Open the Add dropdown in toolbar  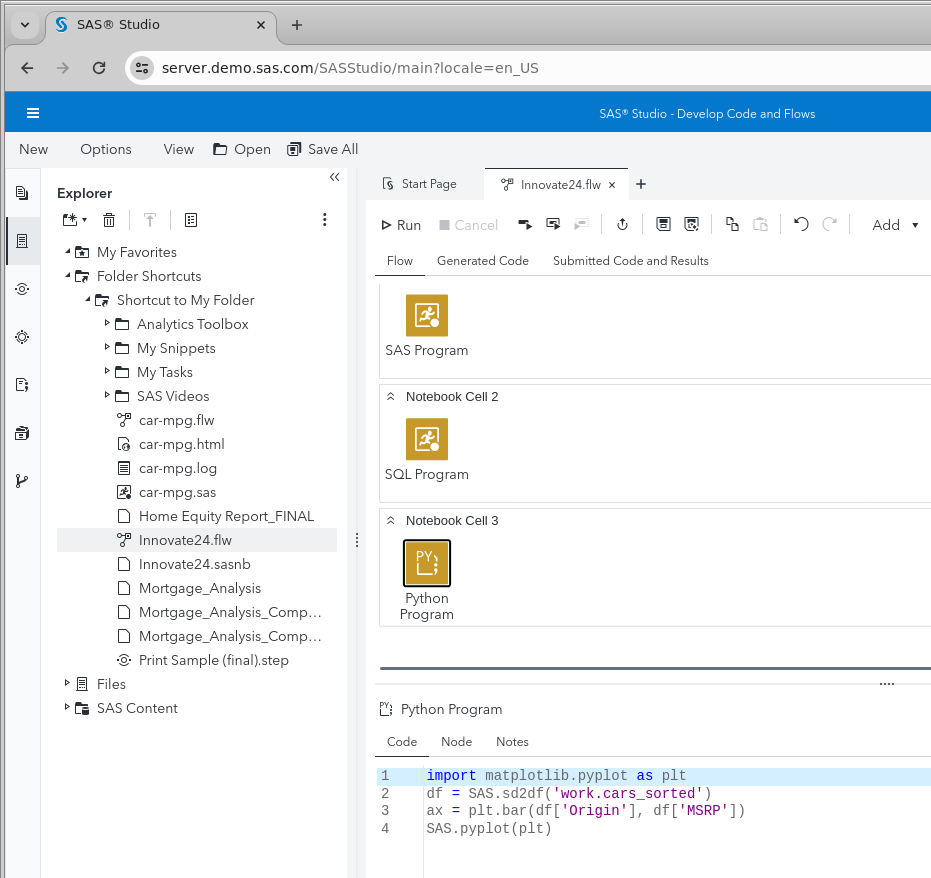(894, 225)
